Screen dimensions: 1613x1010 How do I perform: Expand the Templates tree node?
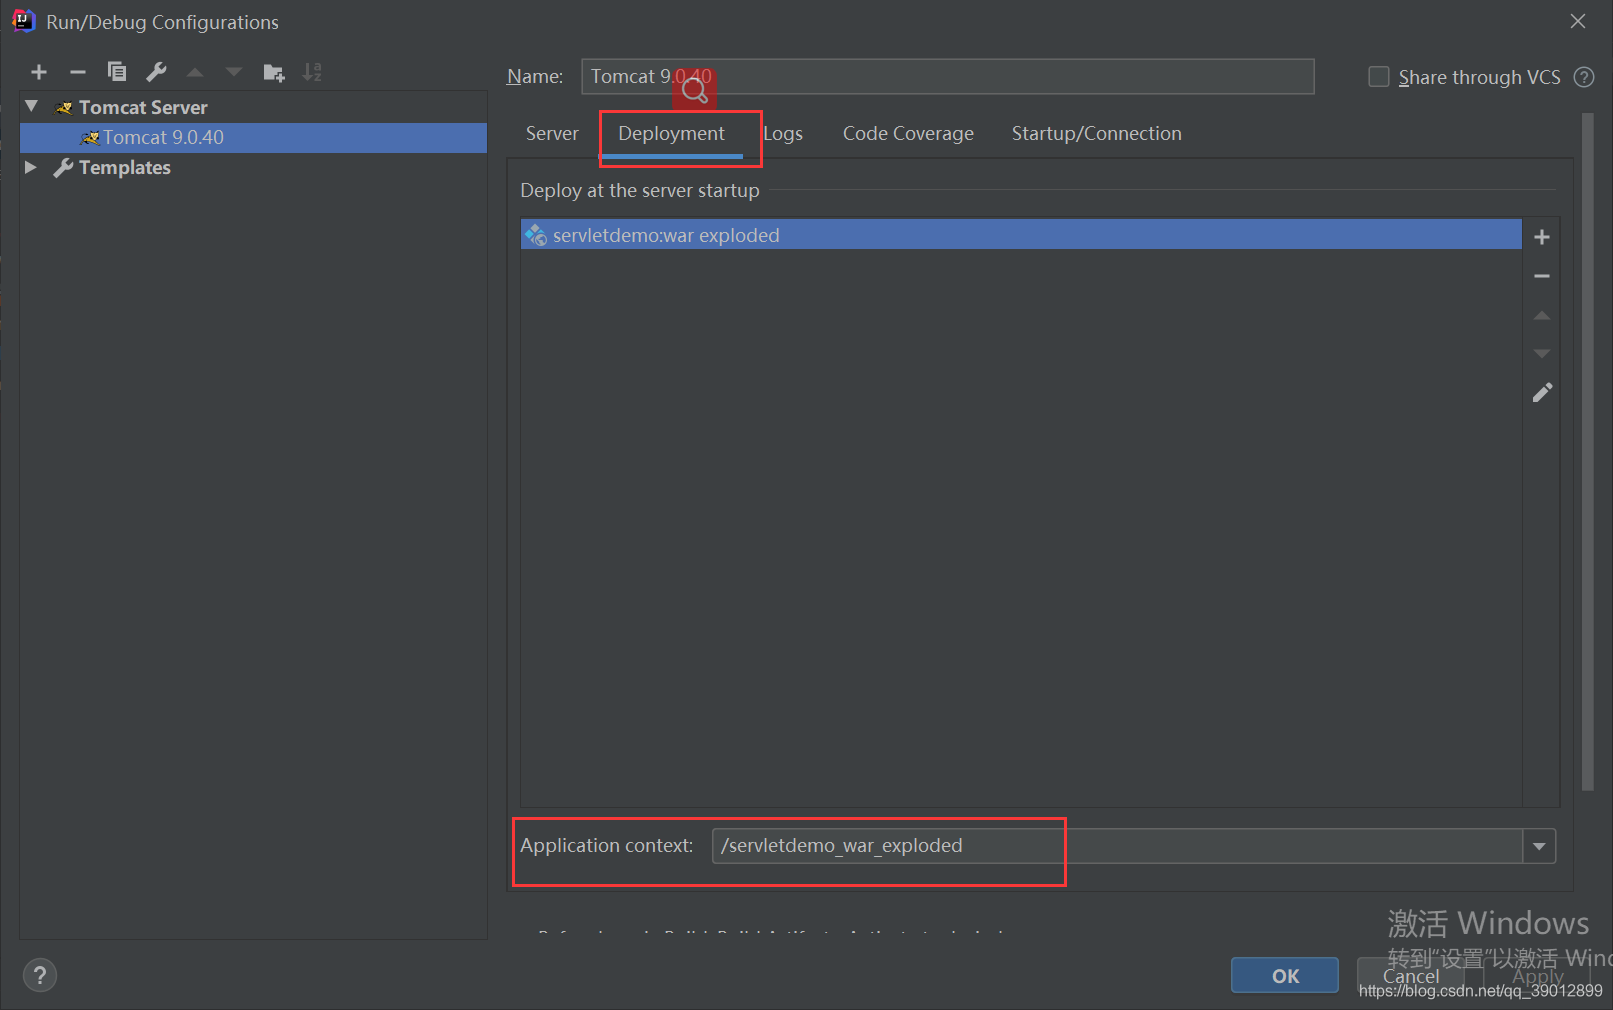pos(30,167)
